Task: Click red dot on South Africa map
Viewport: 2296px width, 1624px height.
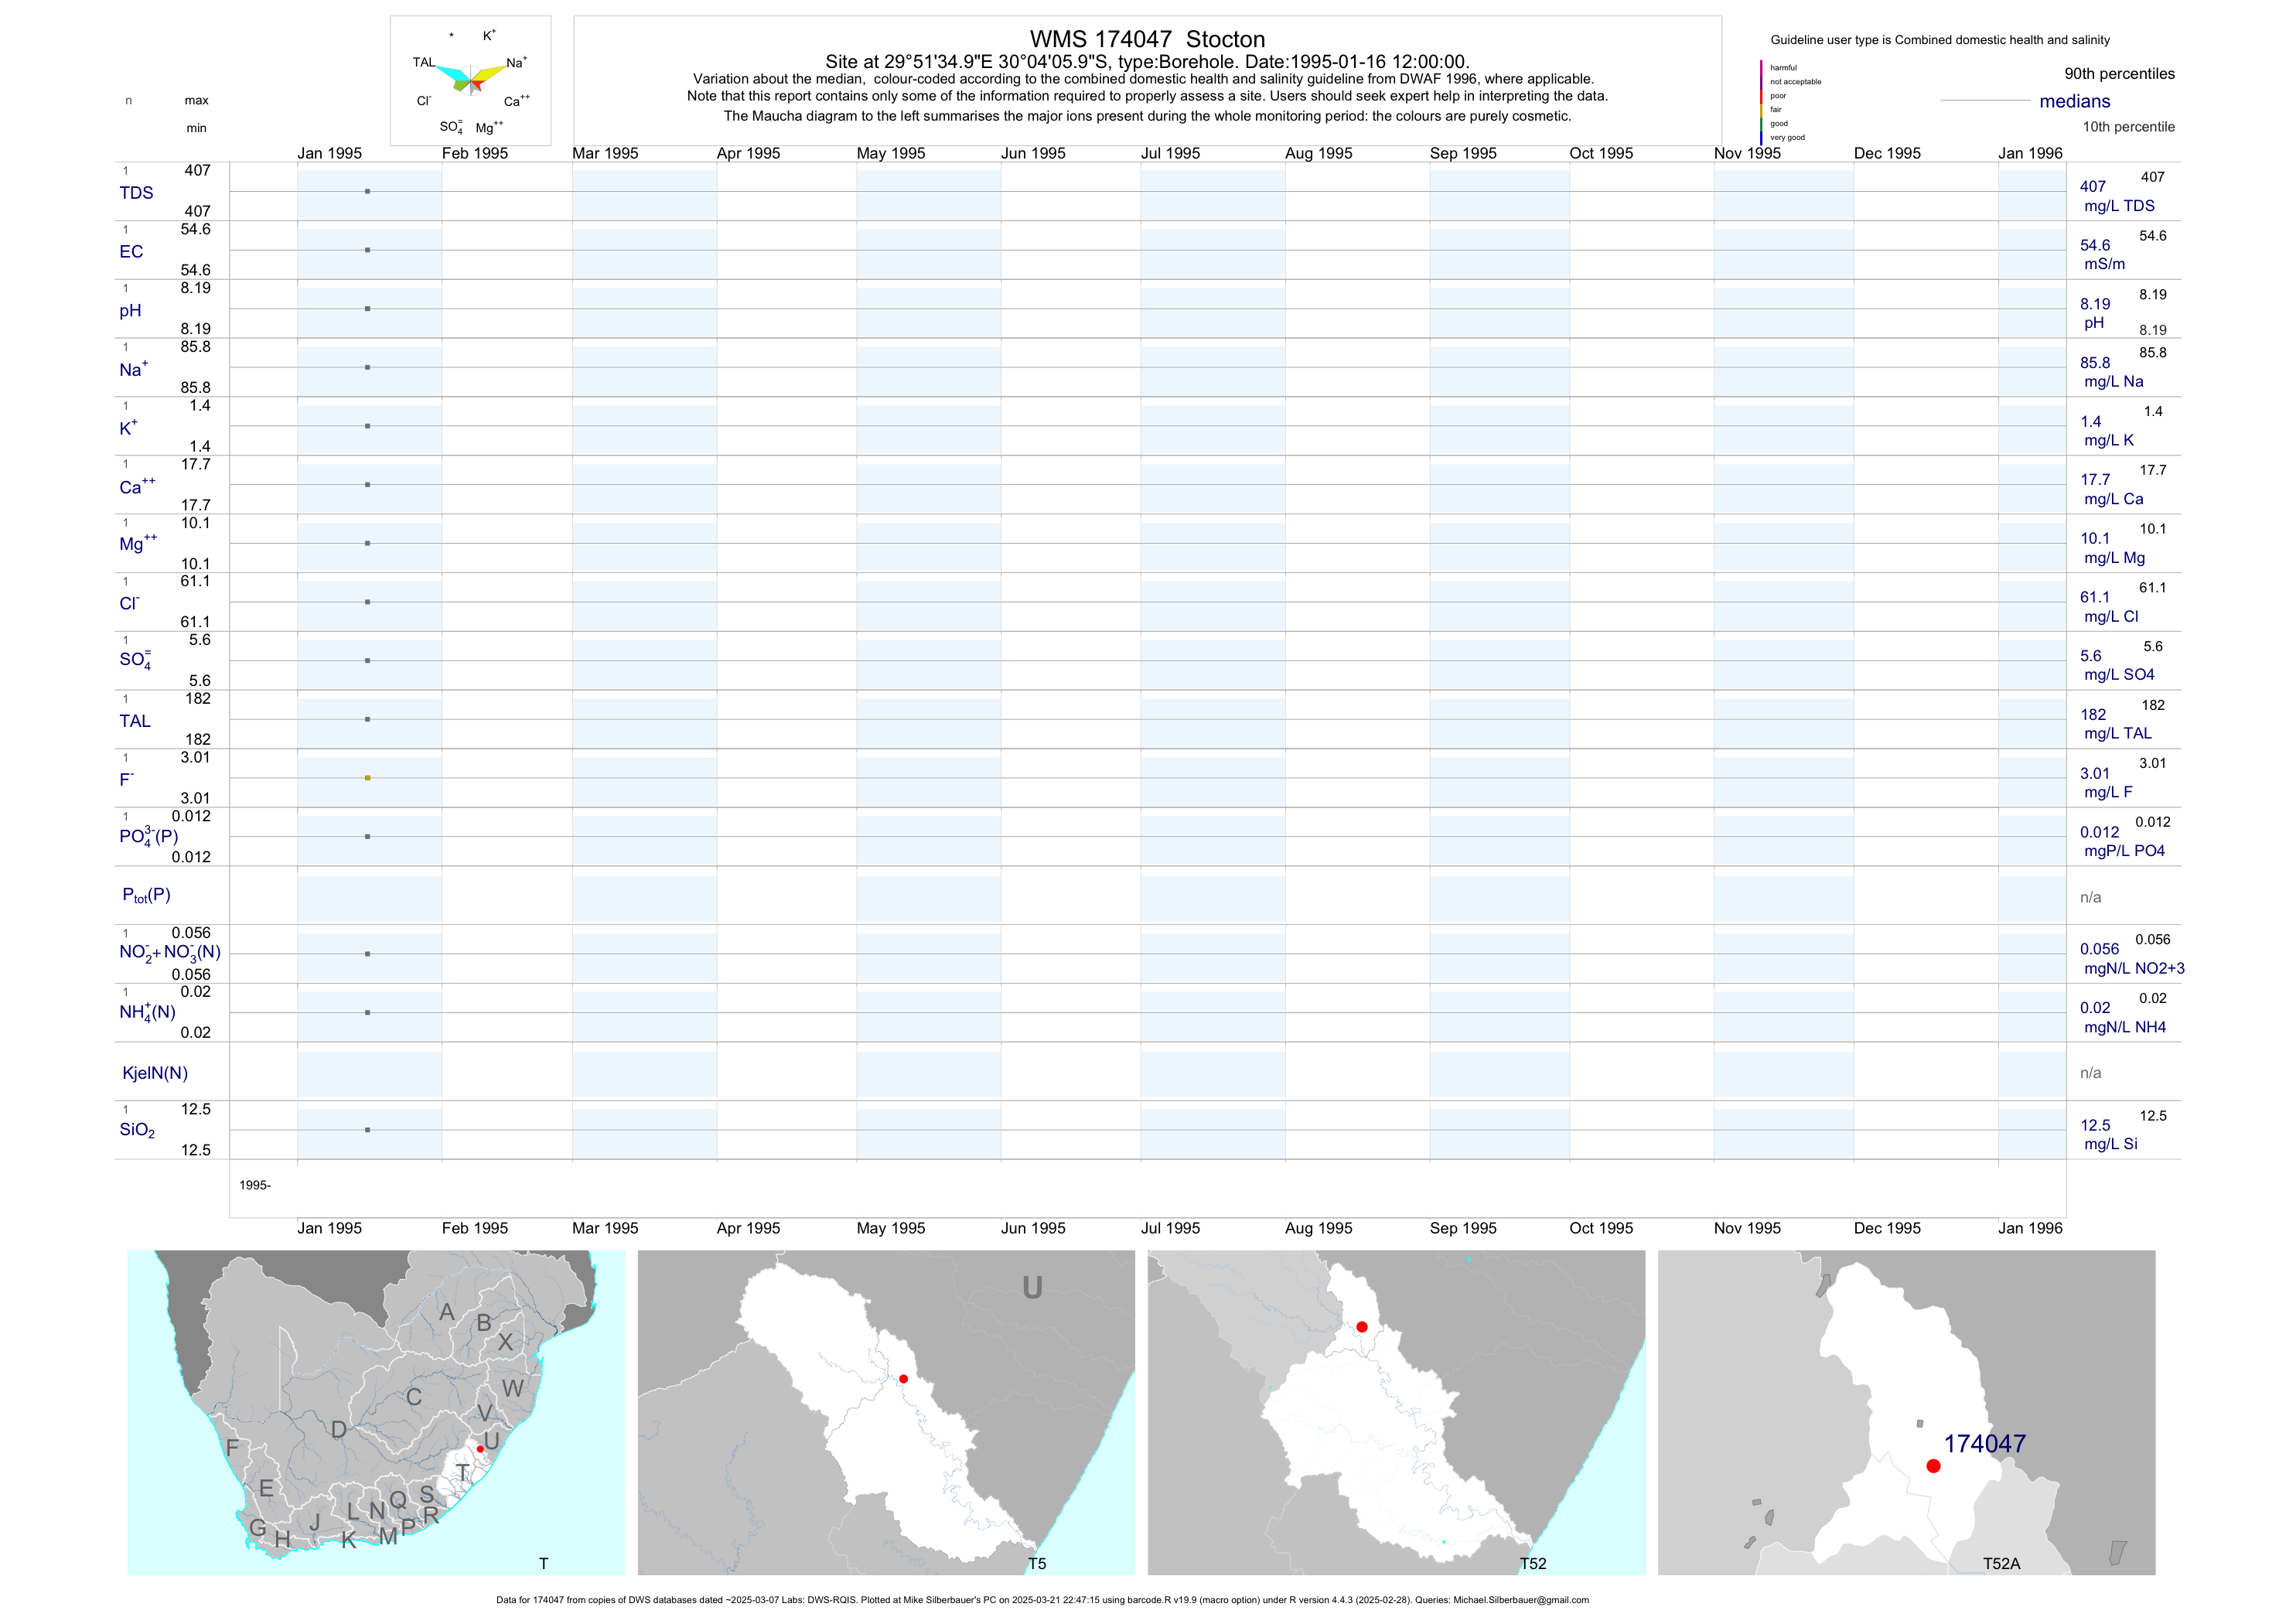Action: (480, 1449)
